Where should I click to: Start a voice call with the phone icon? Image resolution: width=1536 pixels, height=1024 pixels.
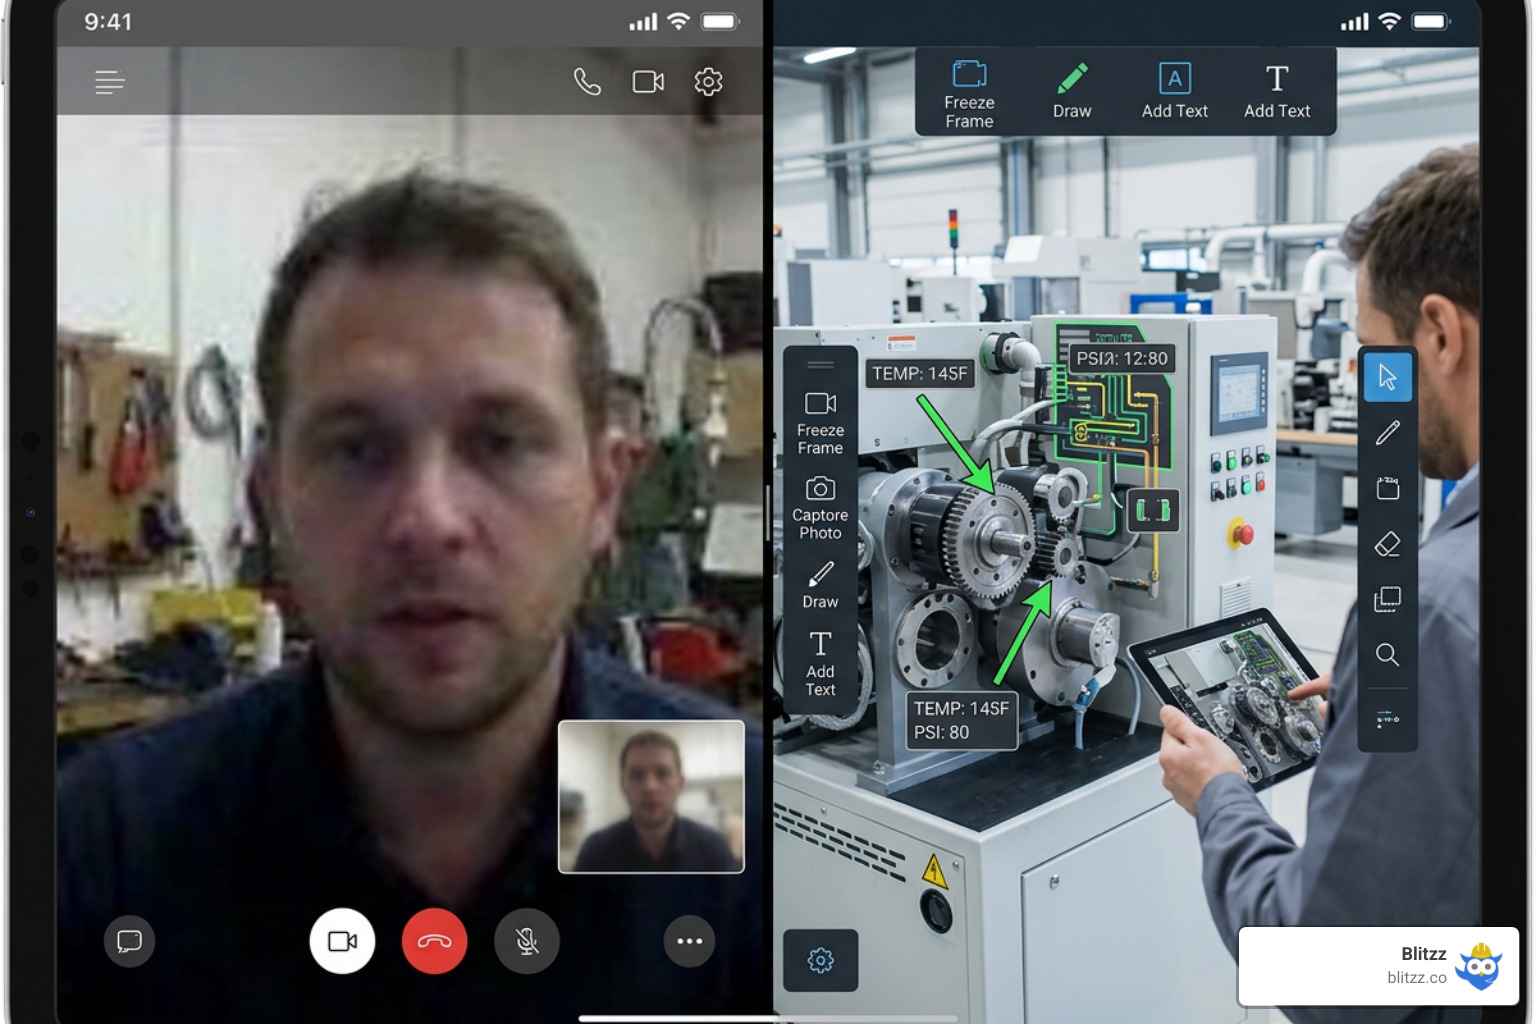587,82
